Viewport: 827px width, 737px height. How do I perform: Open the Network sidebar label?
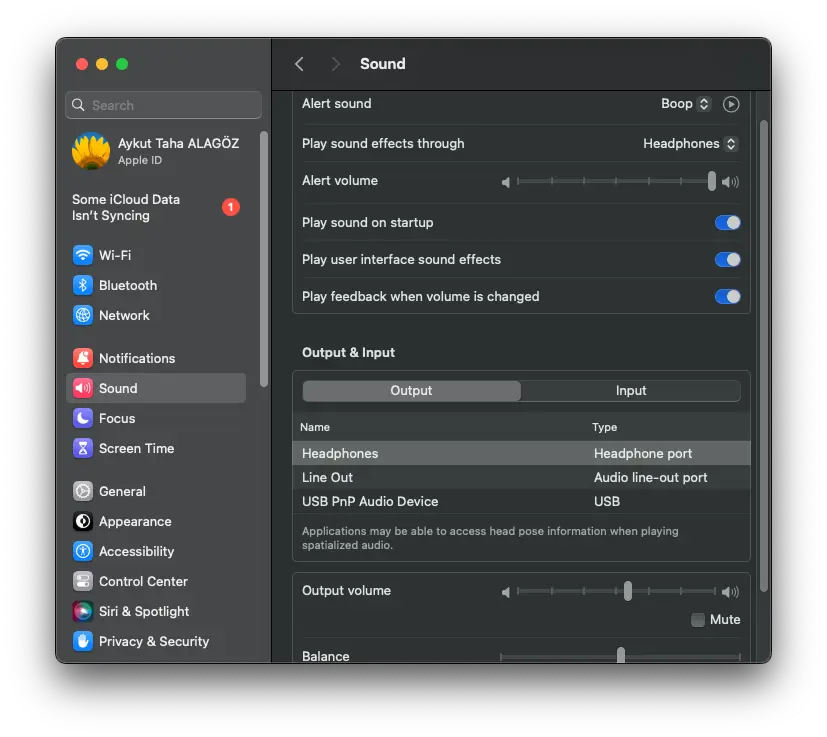124,315
